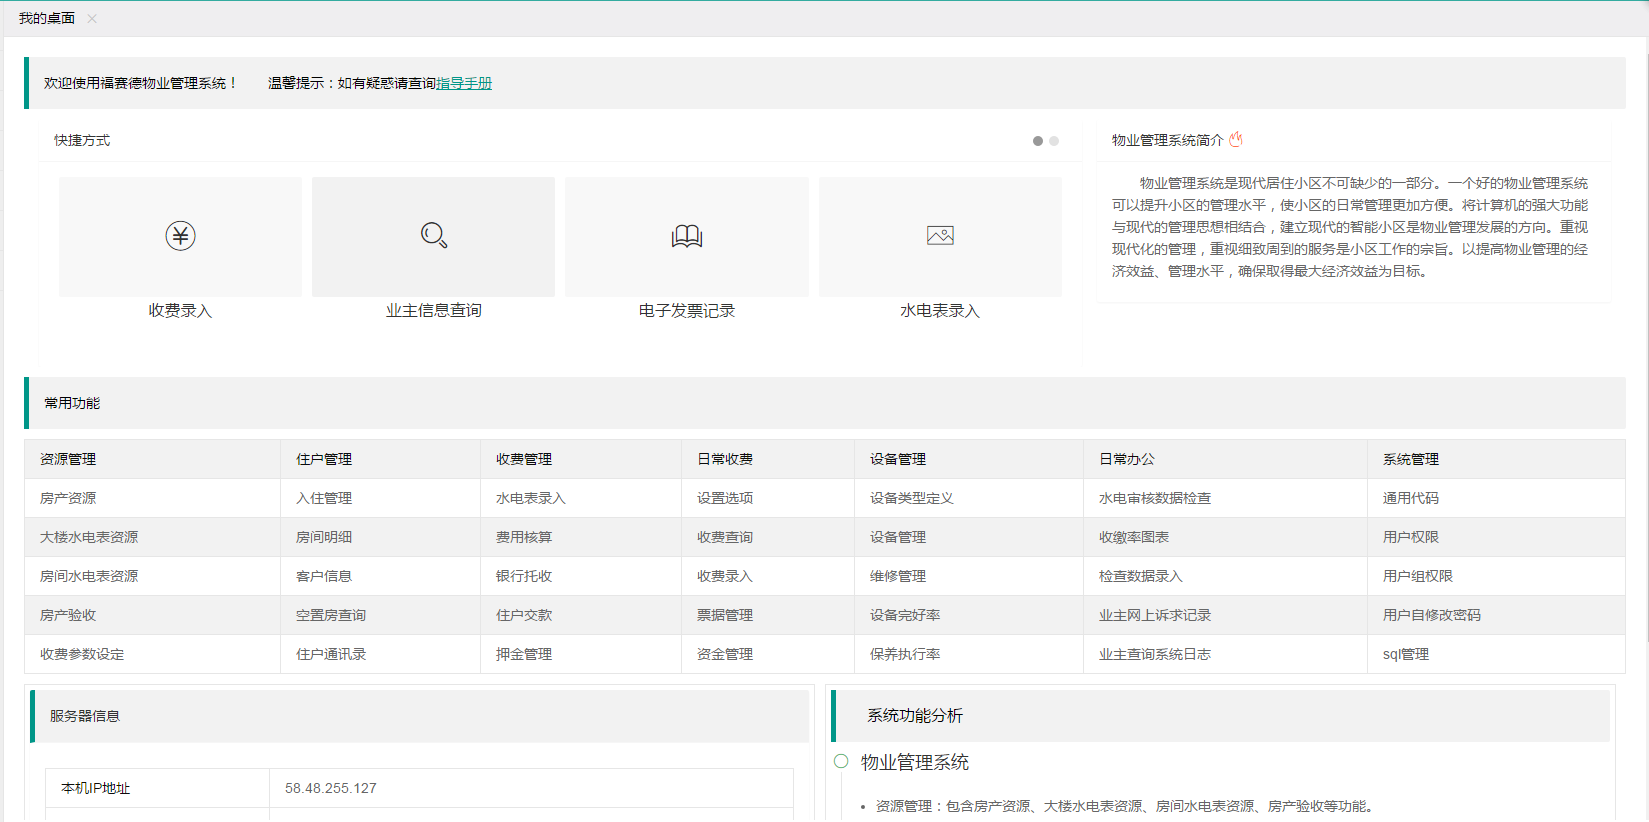Open the 电子发票记录 shortcut label
The image size is (1649, 822).
(x=687, y=311)
